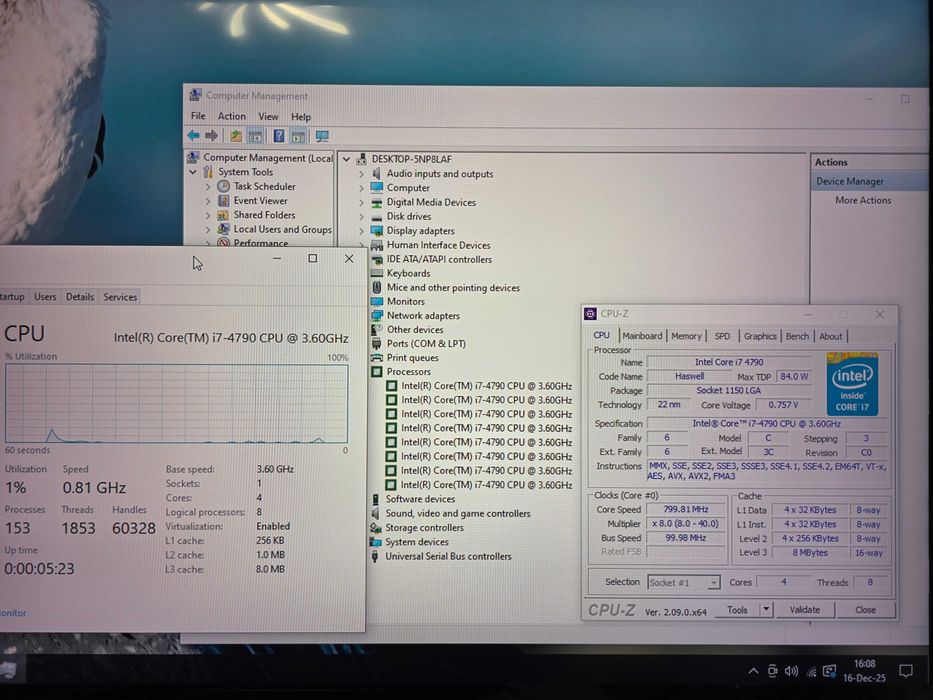This screenshot has height=700, width=933.
Task: Expand Audio inputs and outputs
Action: click(361, 174)
